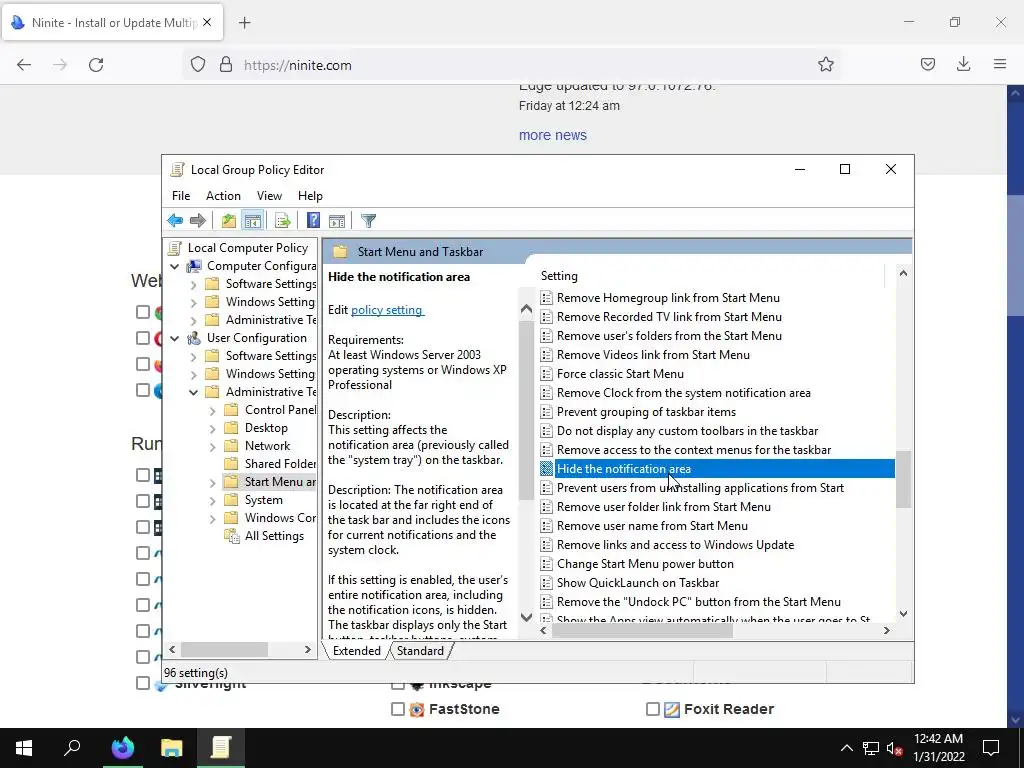Click the Filter funnel toolbar icon
The width and height of the screenshot is (1024, 768).
tap(368, 221)
